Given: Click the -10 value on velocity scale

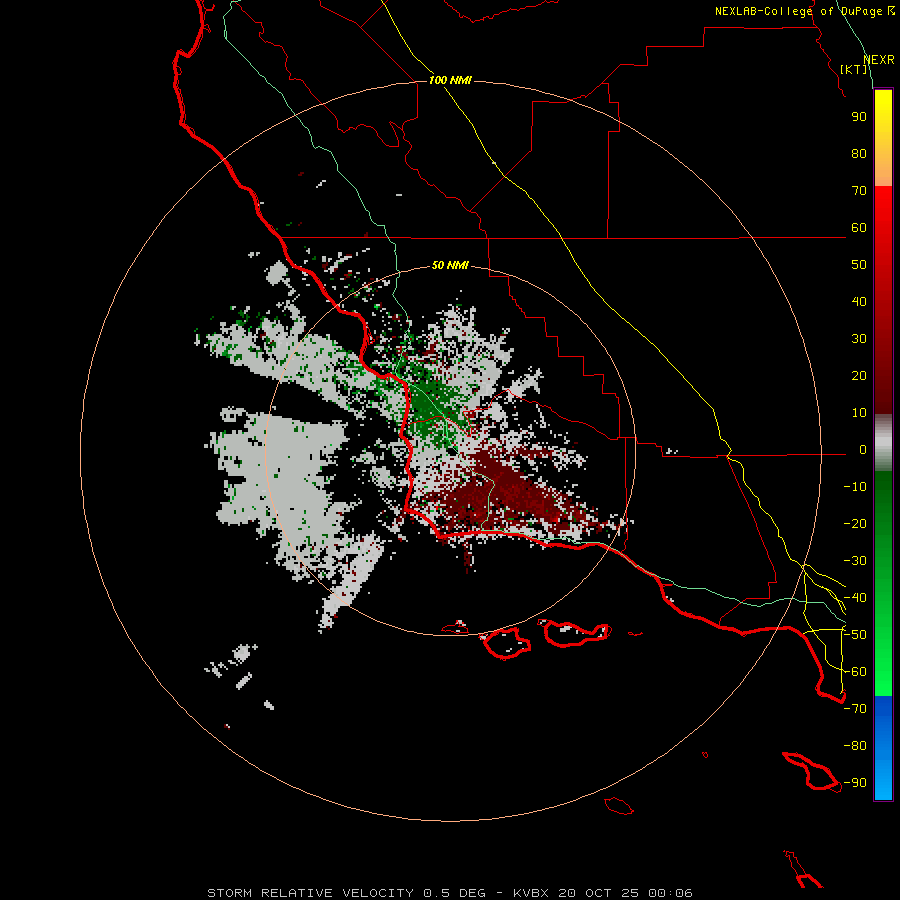Looking at the screenshot, I should click(x=855, y=487).
